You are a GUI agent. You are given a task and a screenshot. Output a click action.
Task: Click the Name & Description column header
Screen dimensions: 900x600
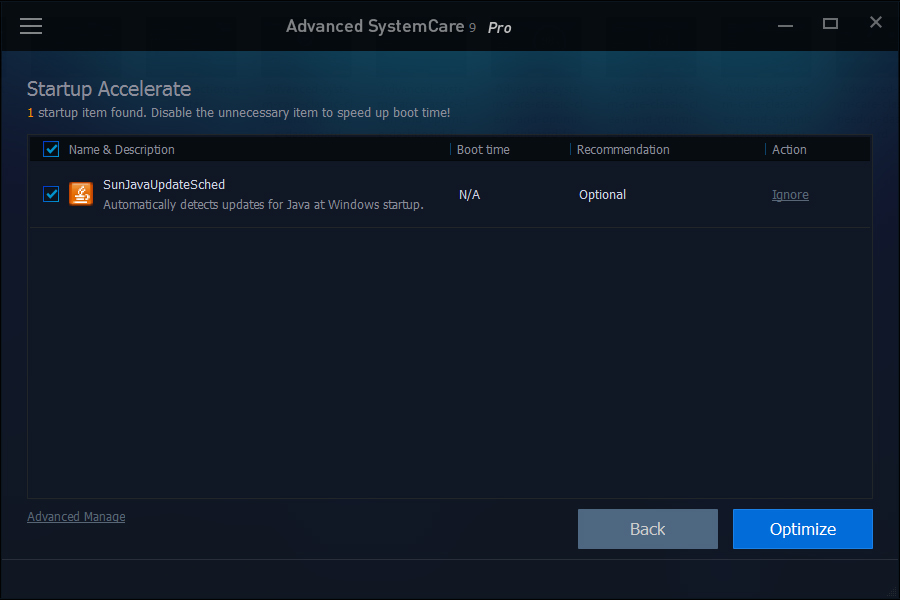[122, 149]
